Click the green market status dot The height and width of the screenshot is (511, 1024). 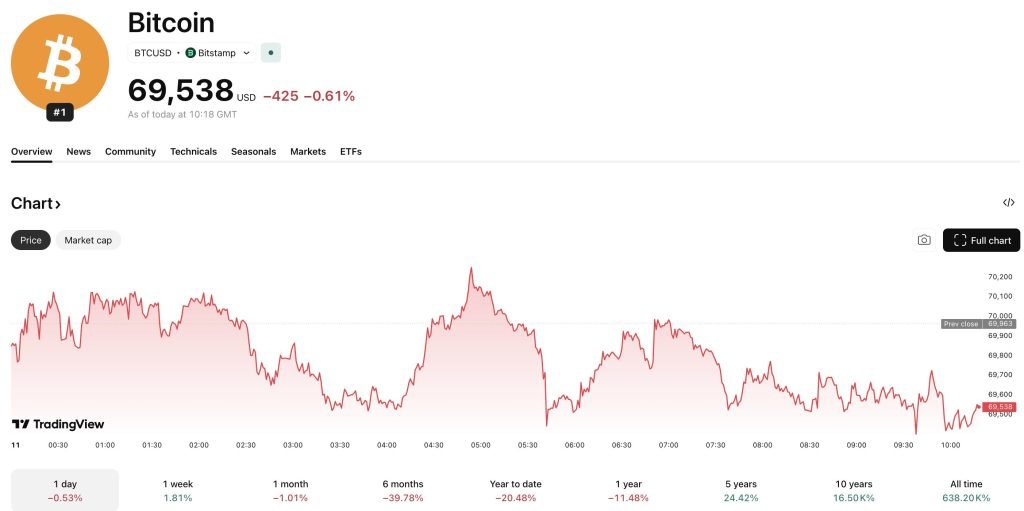[x=270, y=52]
